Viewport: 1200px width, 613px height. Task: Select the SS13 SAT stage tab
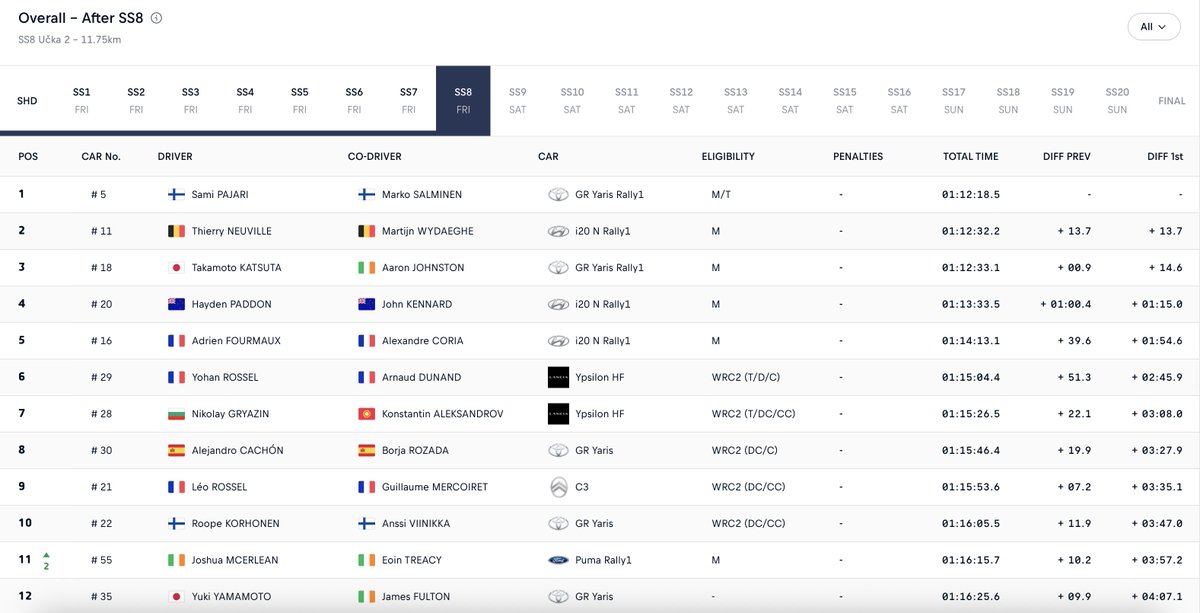(736, 101)
